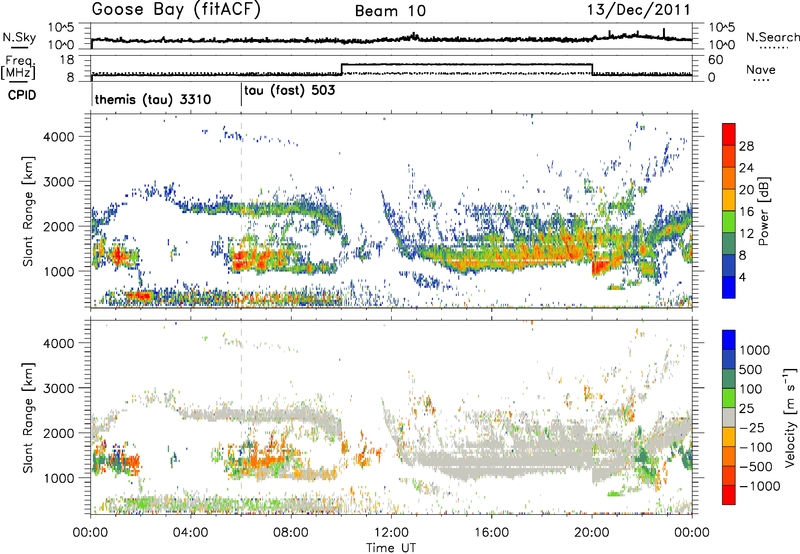Screen dimensions: 800x554
Task: Click the 'tau (fast) 503' CPID text
Action: [x=290, y=91]
